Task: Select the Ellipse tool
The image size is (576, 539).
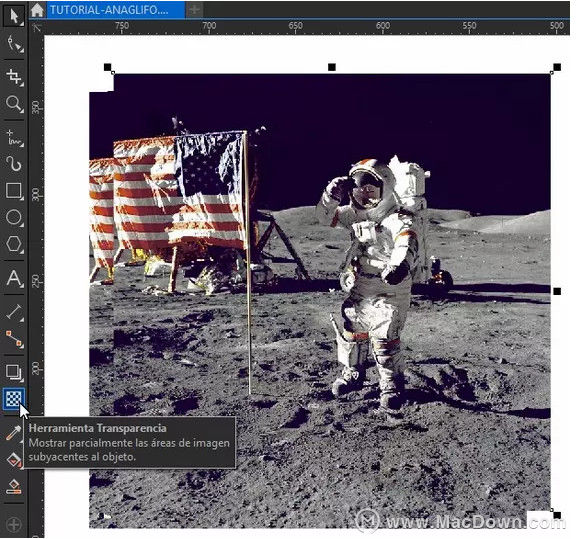Action: (x=14, y=218)
